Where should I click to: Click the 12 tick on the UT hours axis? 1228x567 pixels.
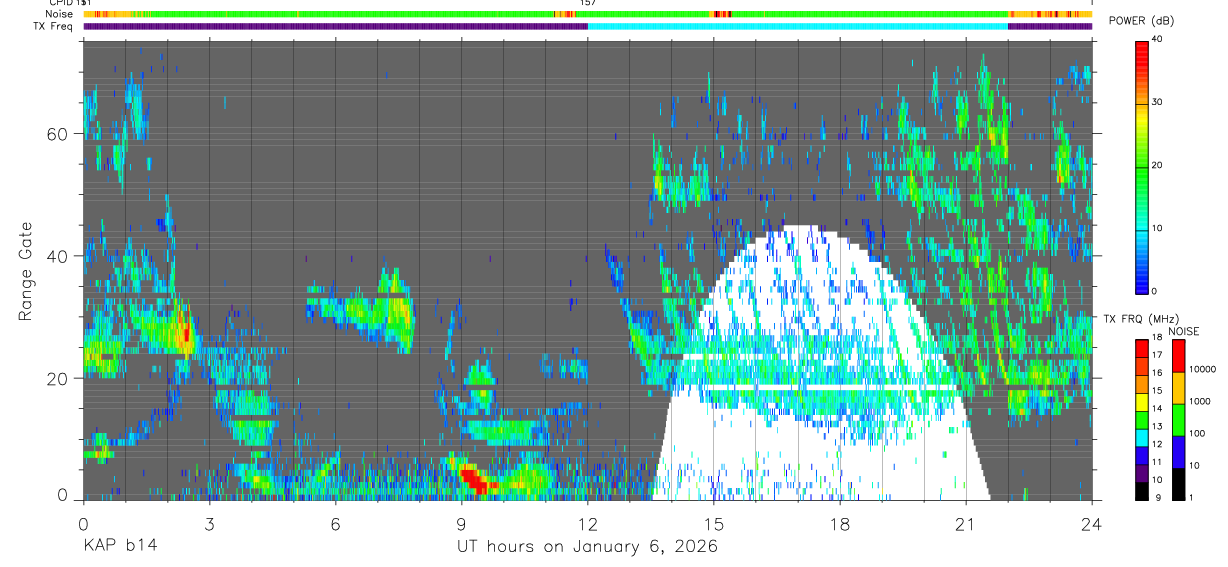click(587, 523)
